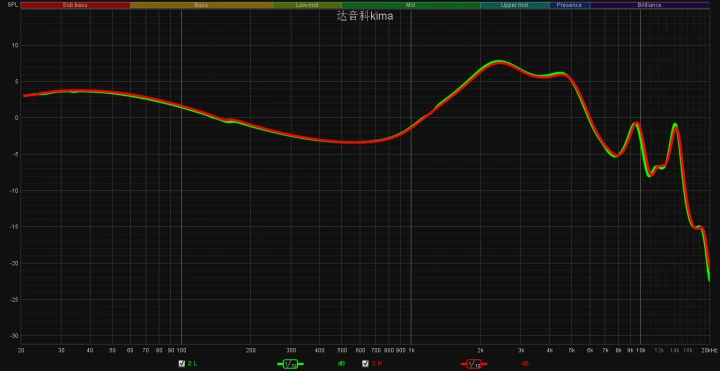Click the 3: R legend label
Screen dimensions: 720x371
377,364
